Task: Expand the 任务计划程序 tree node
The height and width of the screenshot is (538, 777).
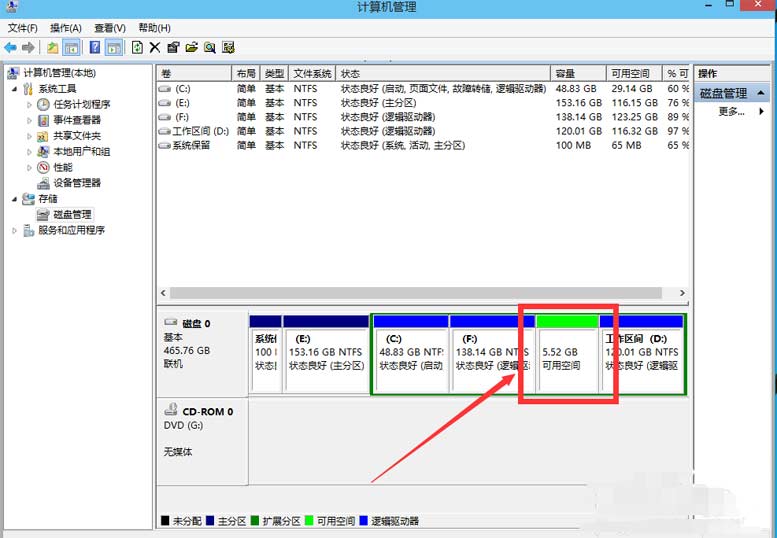Action: (30, 104)
